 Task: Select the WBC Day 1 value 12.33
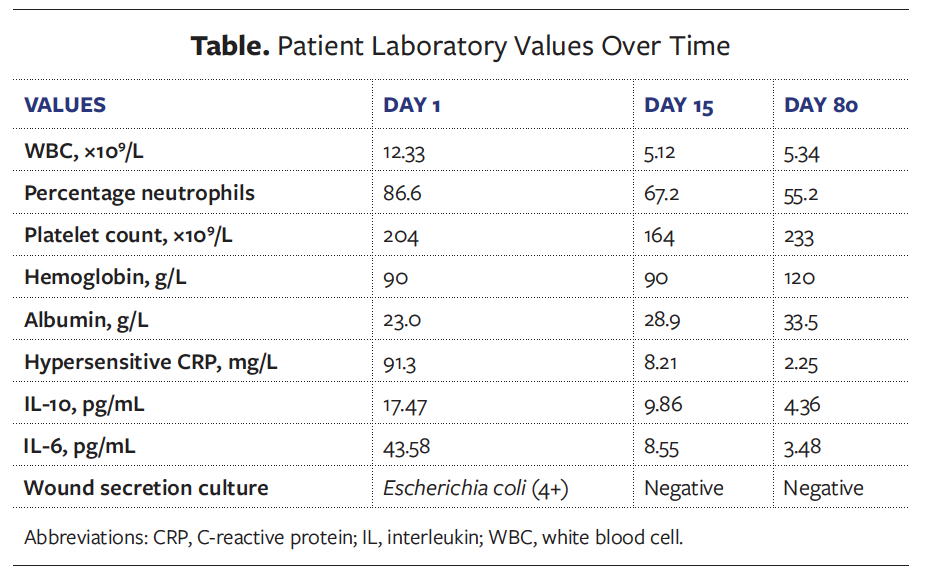point(404,151)
